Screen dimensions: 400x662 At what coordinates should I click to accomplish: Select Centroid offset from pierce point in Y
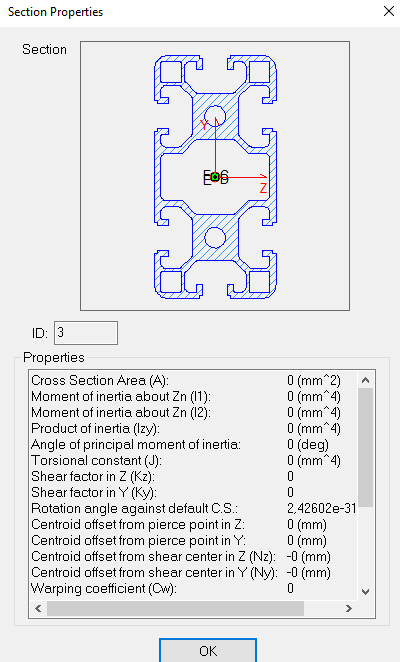(x=193, y=541)
